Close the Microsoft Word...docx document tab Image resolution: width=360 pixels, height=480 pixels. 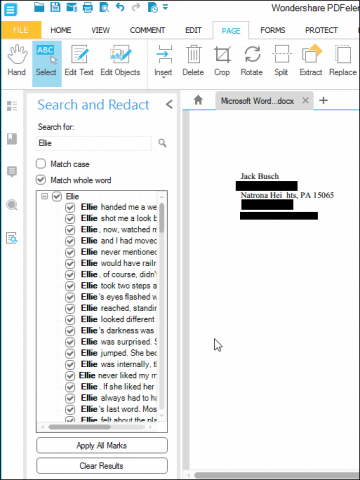pos(305,100)
